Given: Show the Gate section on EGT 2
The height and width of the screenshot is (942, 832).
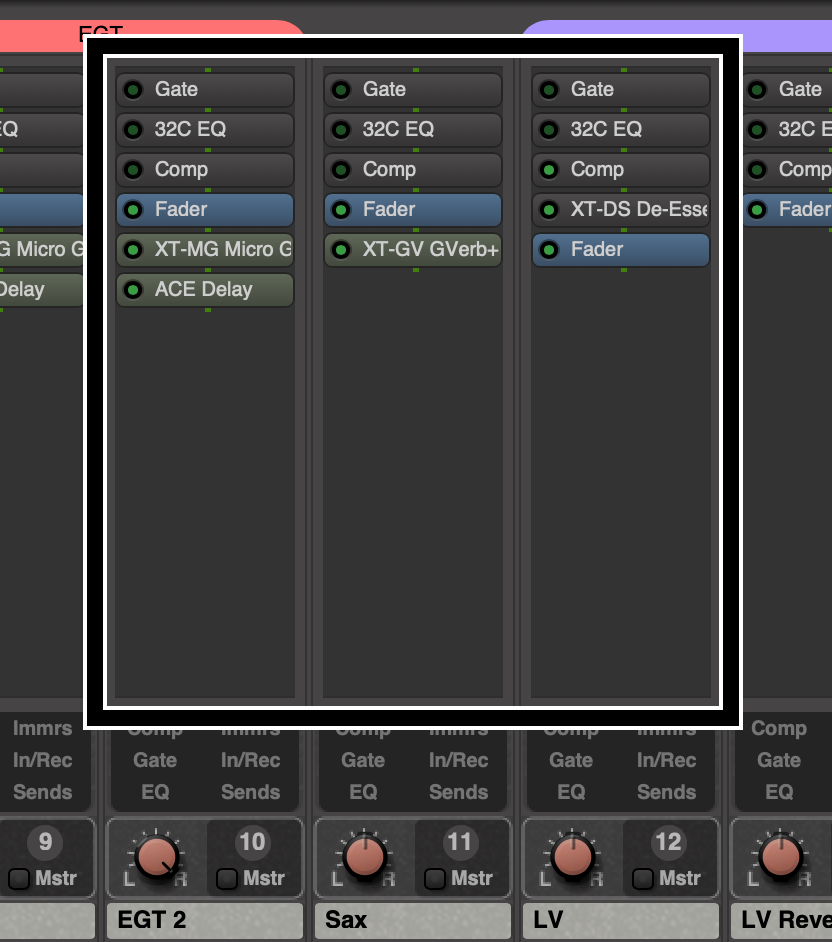Looking at the screenshot, I should (x=155, y=760).
